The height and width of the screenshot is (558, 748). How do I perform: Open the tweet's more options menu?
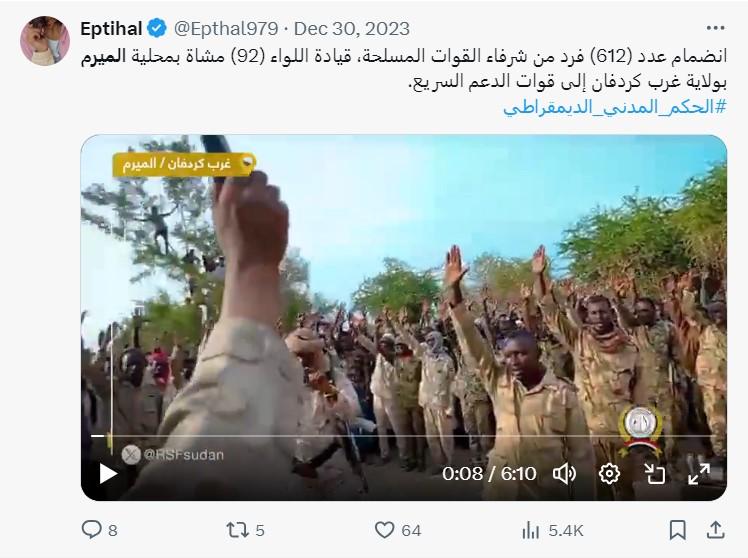point(715,29)
